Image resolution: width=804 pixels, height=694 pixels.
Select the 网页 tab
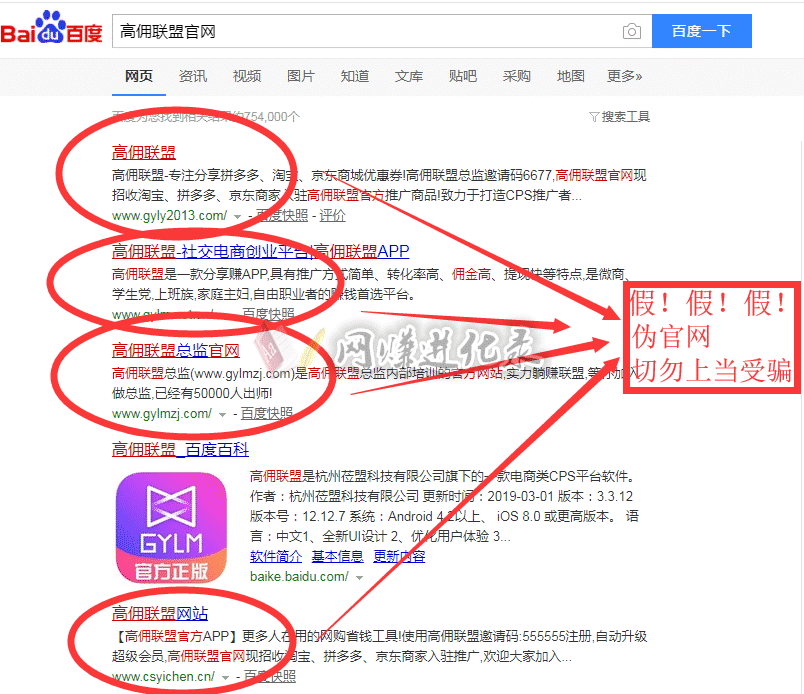[139, 76]
